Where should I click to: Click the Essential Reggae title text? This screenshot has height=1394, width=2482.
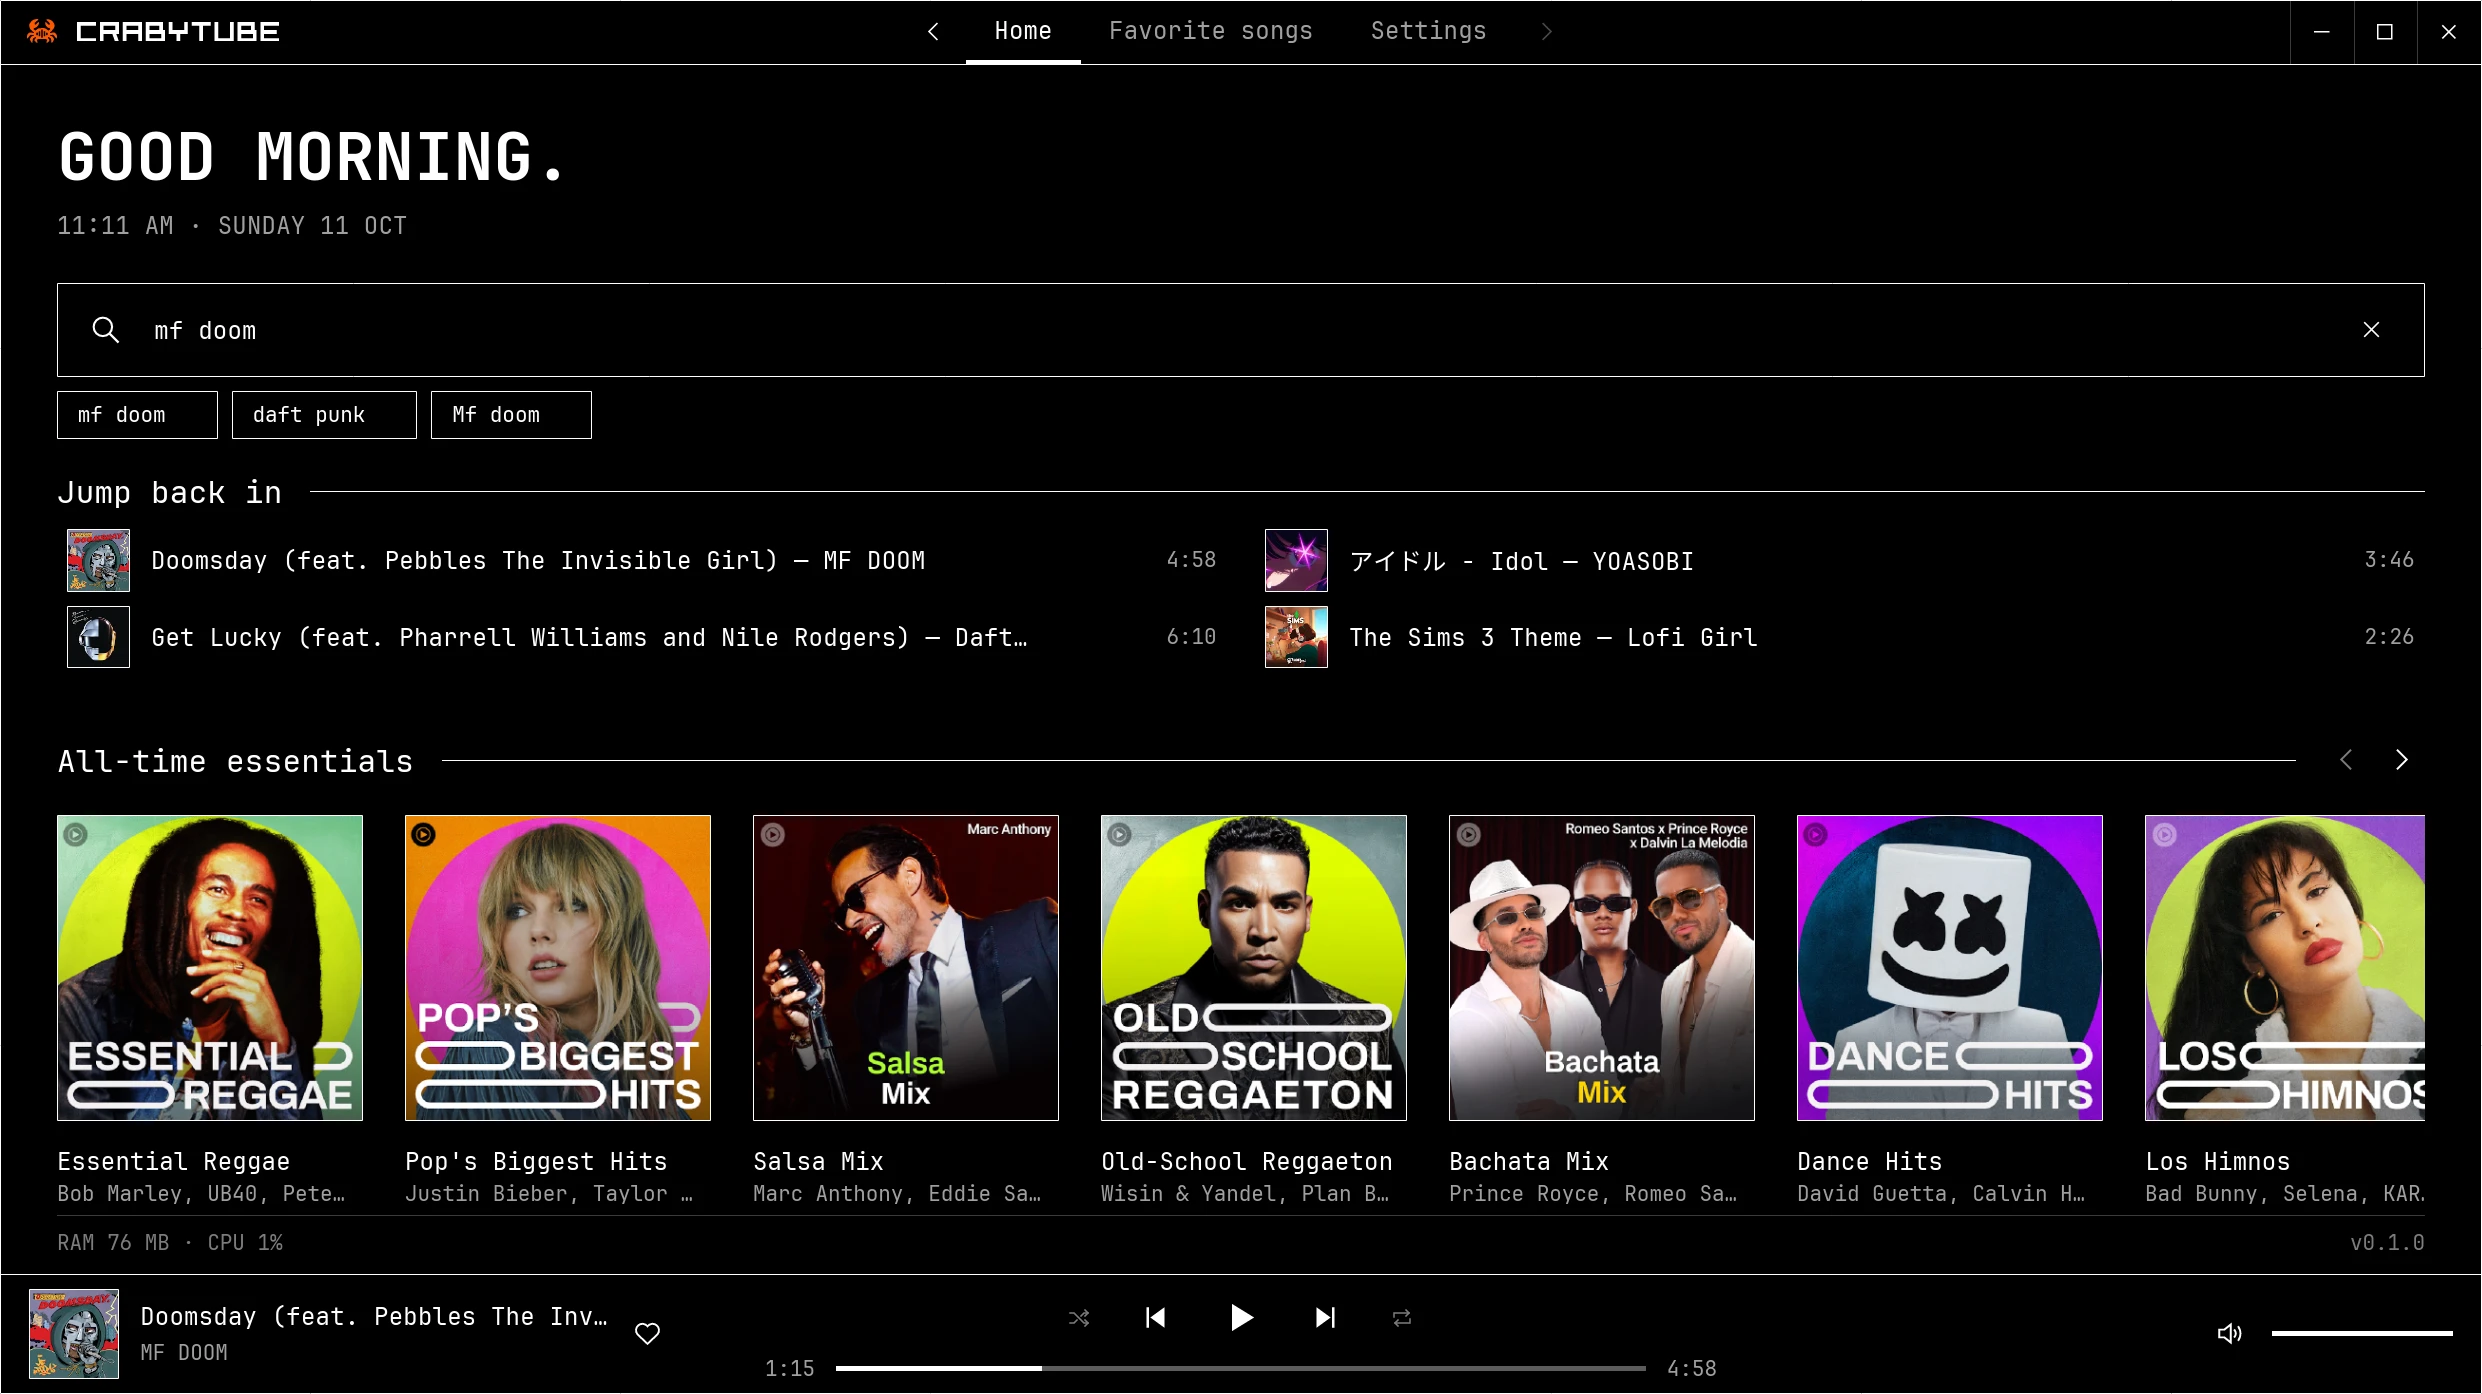(173, 1161)
